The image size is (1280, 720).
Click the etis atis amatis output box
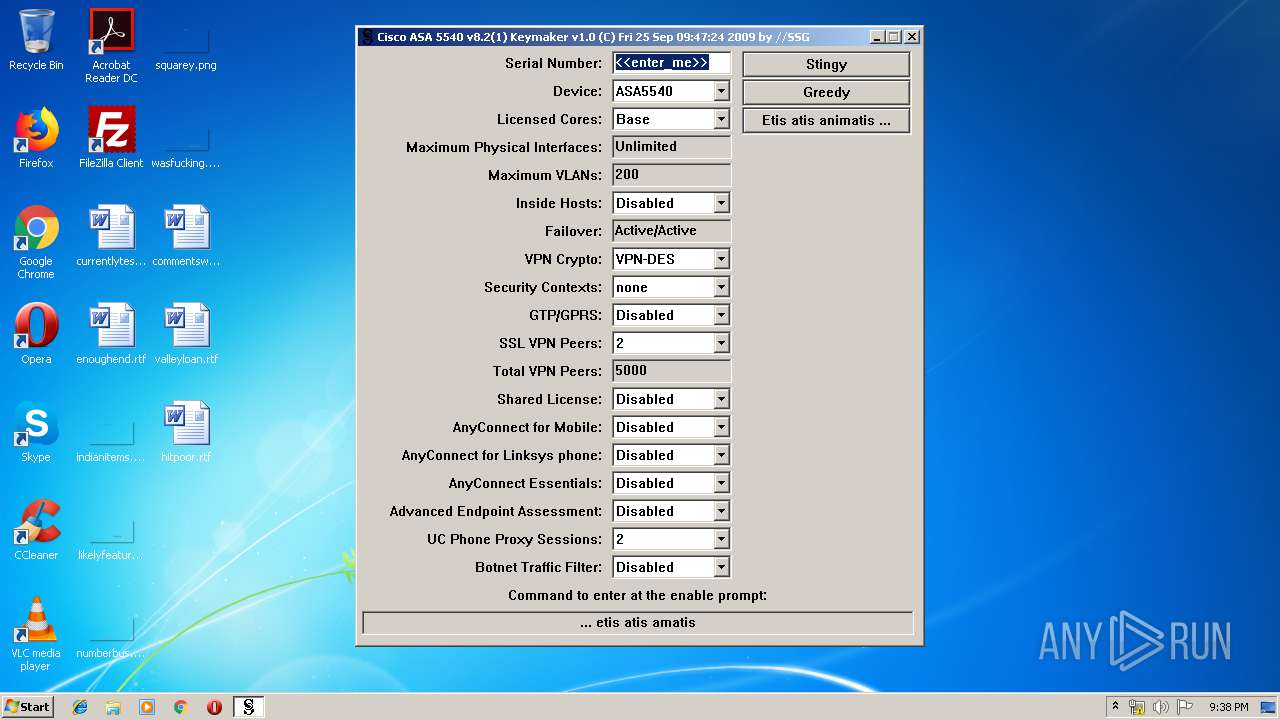coord(638,623)
